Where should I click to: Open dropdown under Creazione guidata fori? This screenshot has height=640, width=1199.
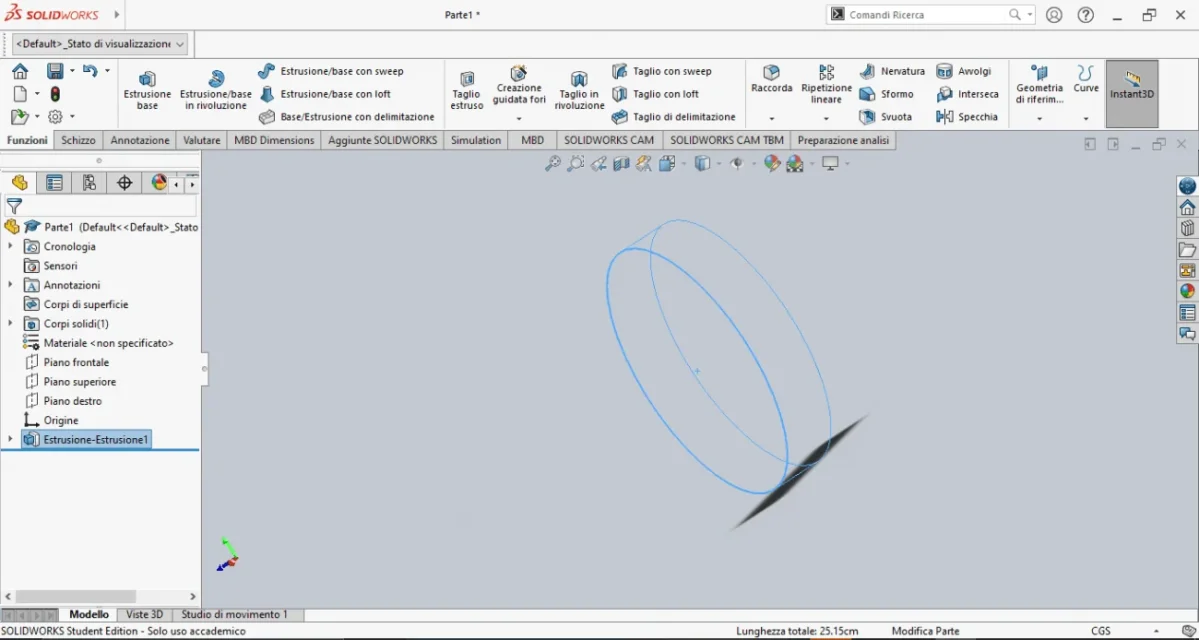[x=519, y=119]
